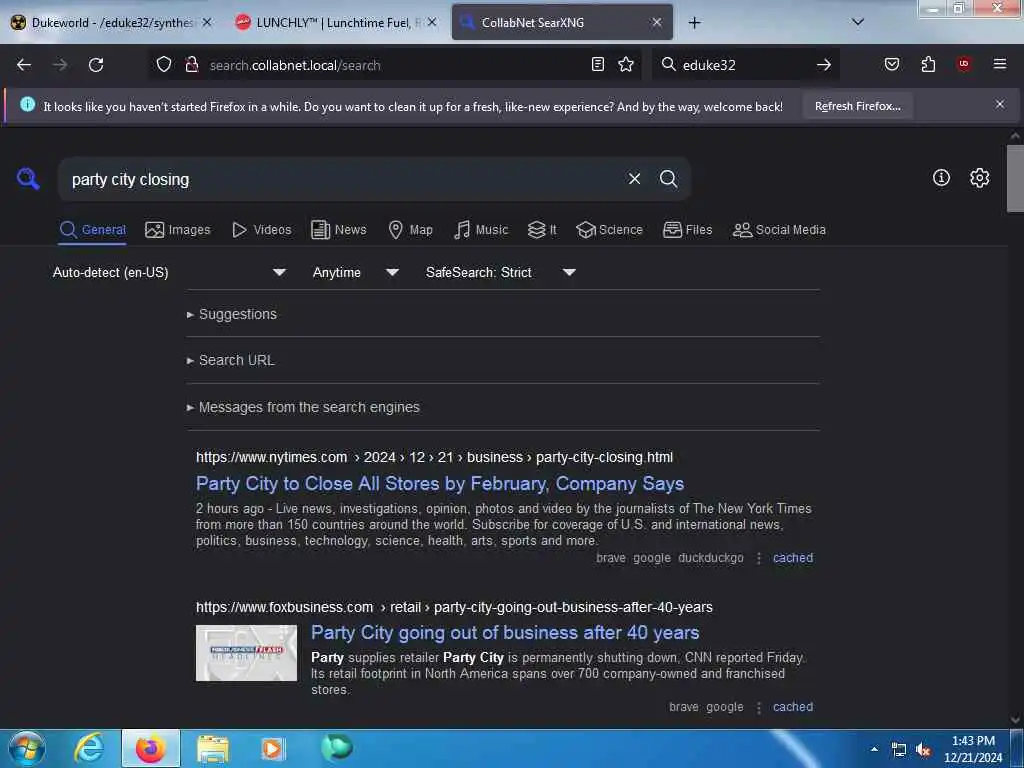
Task: Click the eduke32 browser search box
Action: pyautogui.click(x=744, y=65)
